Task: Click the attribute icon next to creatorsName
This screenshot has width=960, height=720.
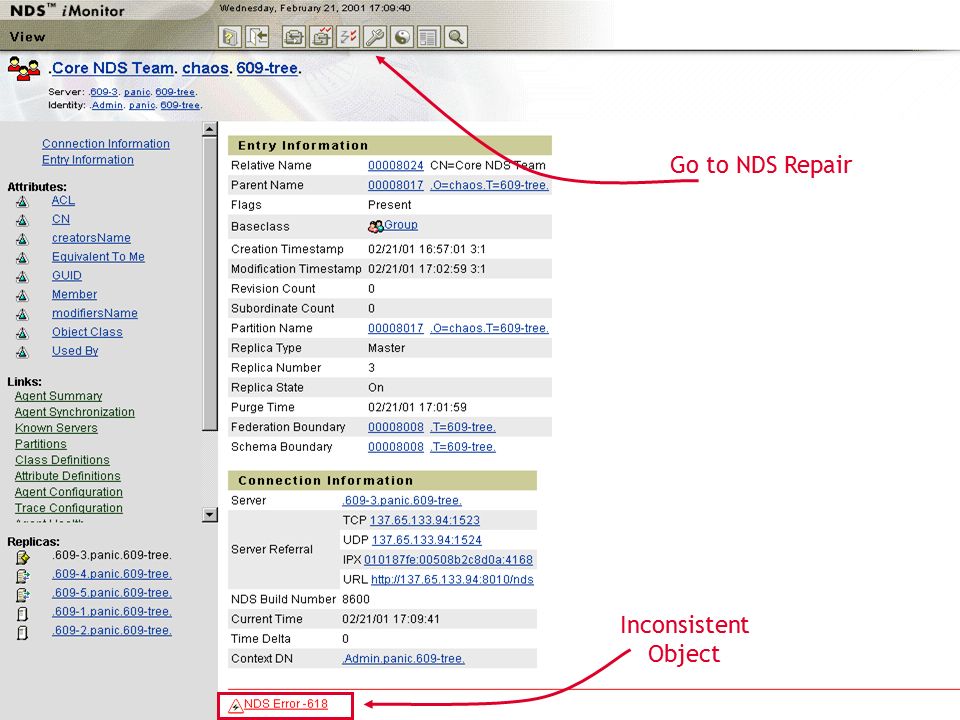Action: pos(22,239)
